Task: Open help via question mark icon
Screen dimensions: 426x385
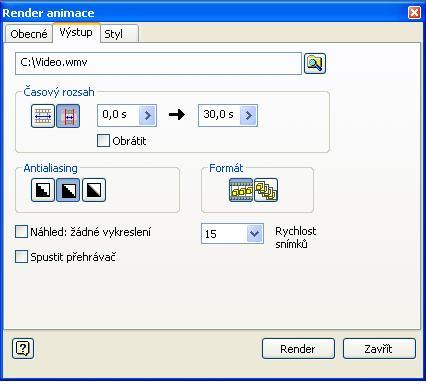Action: (23, 349)
